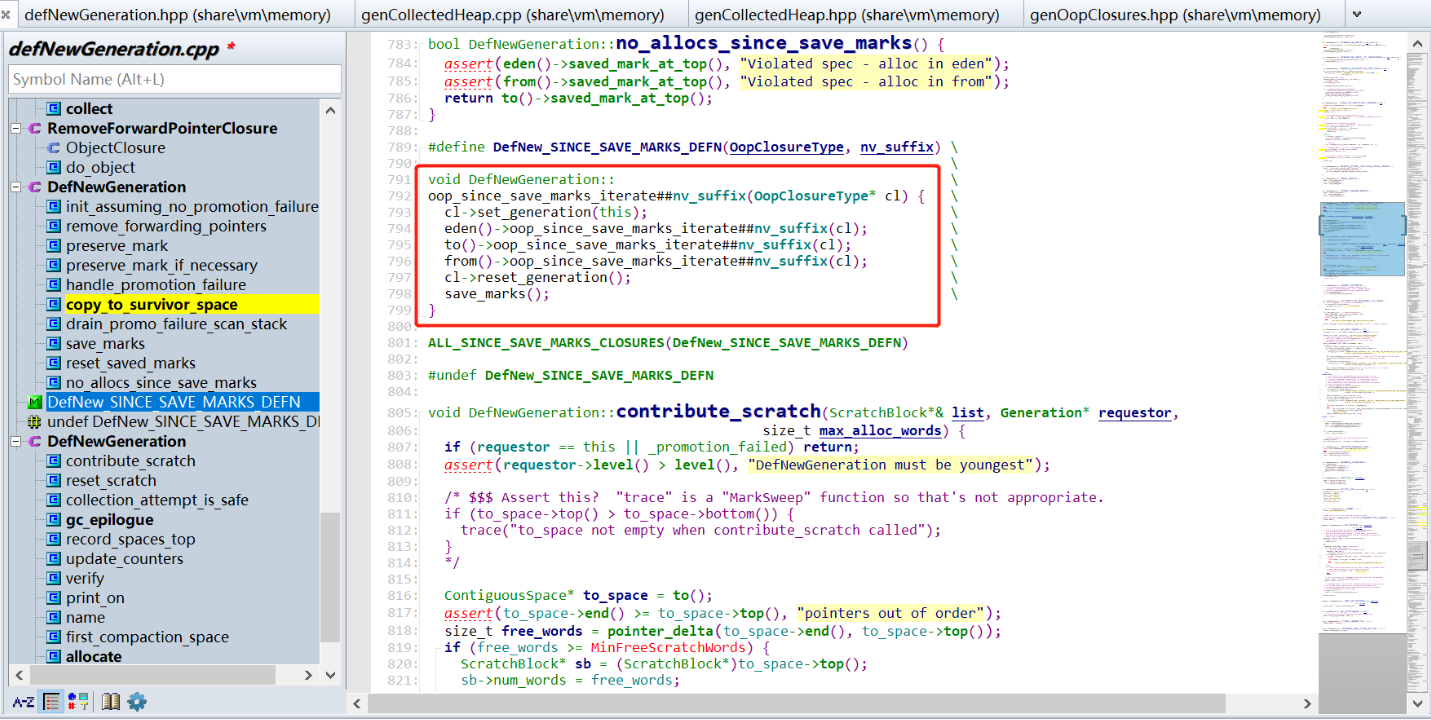Open the file tabs overflow dropdown arrow
The image size is (1431, 720).
point(1356,14)
